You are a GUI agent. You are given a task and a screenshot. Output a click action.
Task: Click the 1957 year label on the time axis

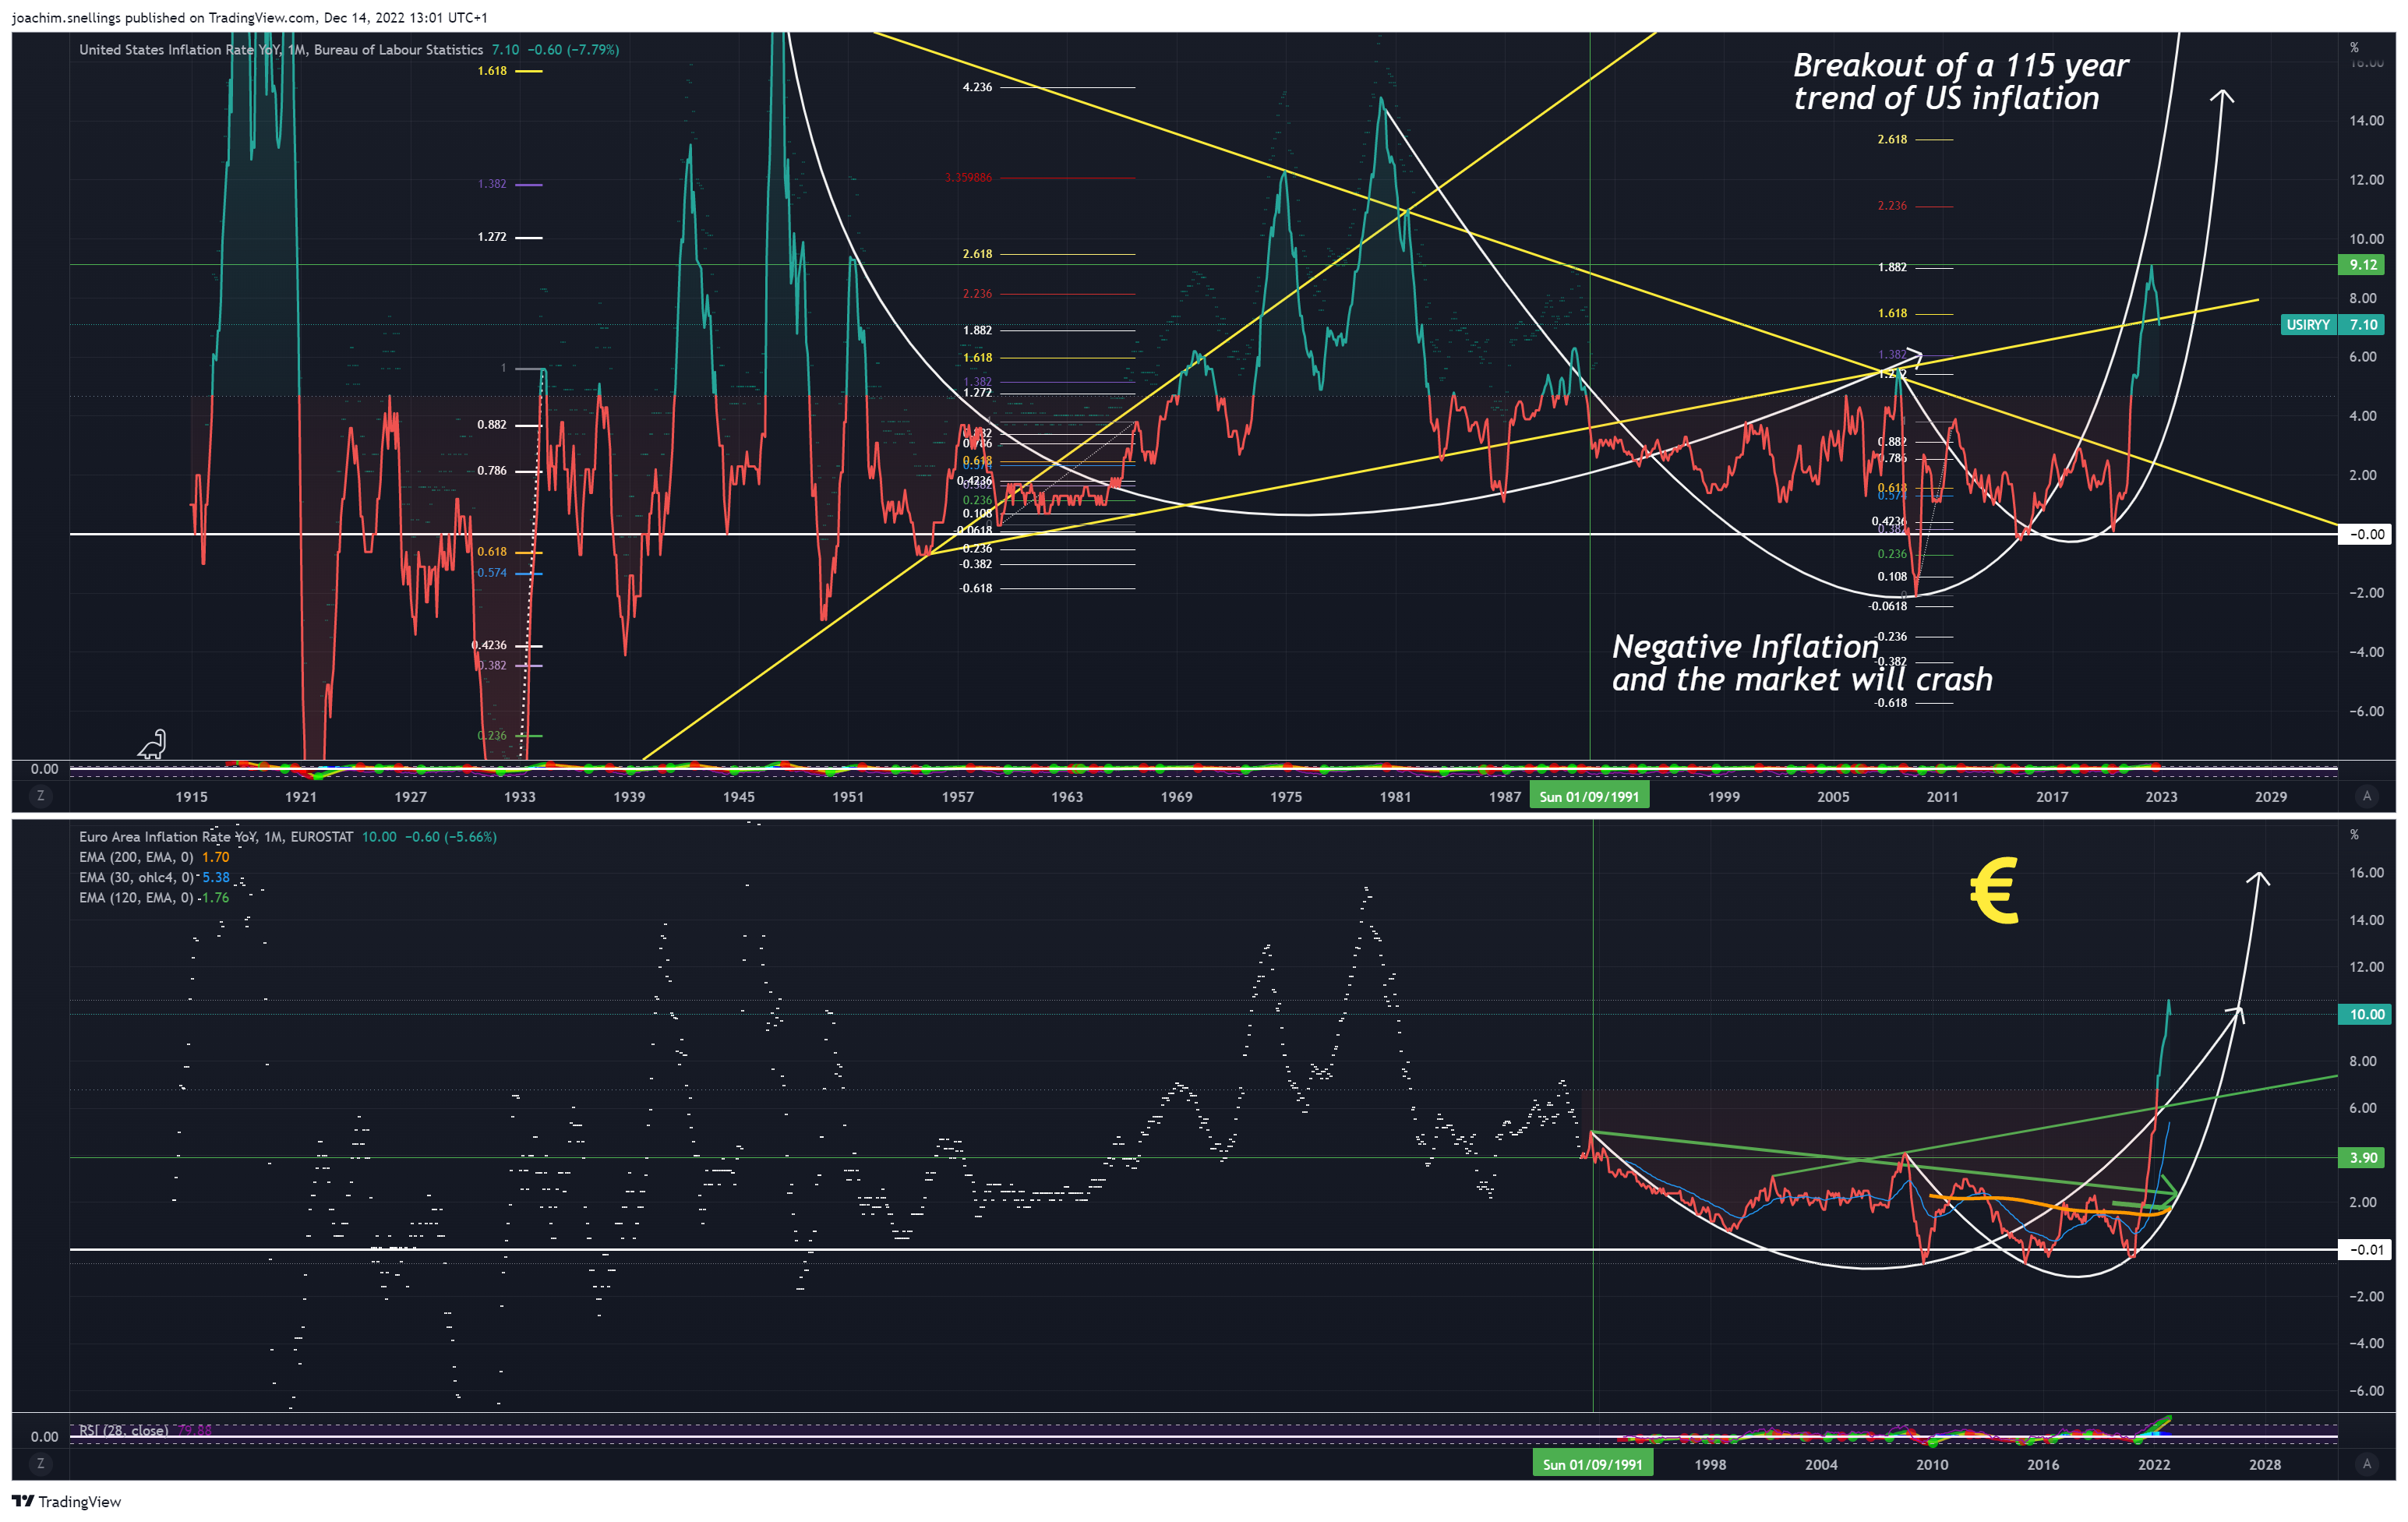tap(957, 796)
